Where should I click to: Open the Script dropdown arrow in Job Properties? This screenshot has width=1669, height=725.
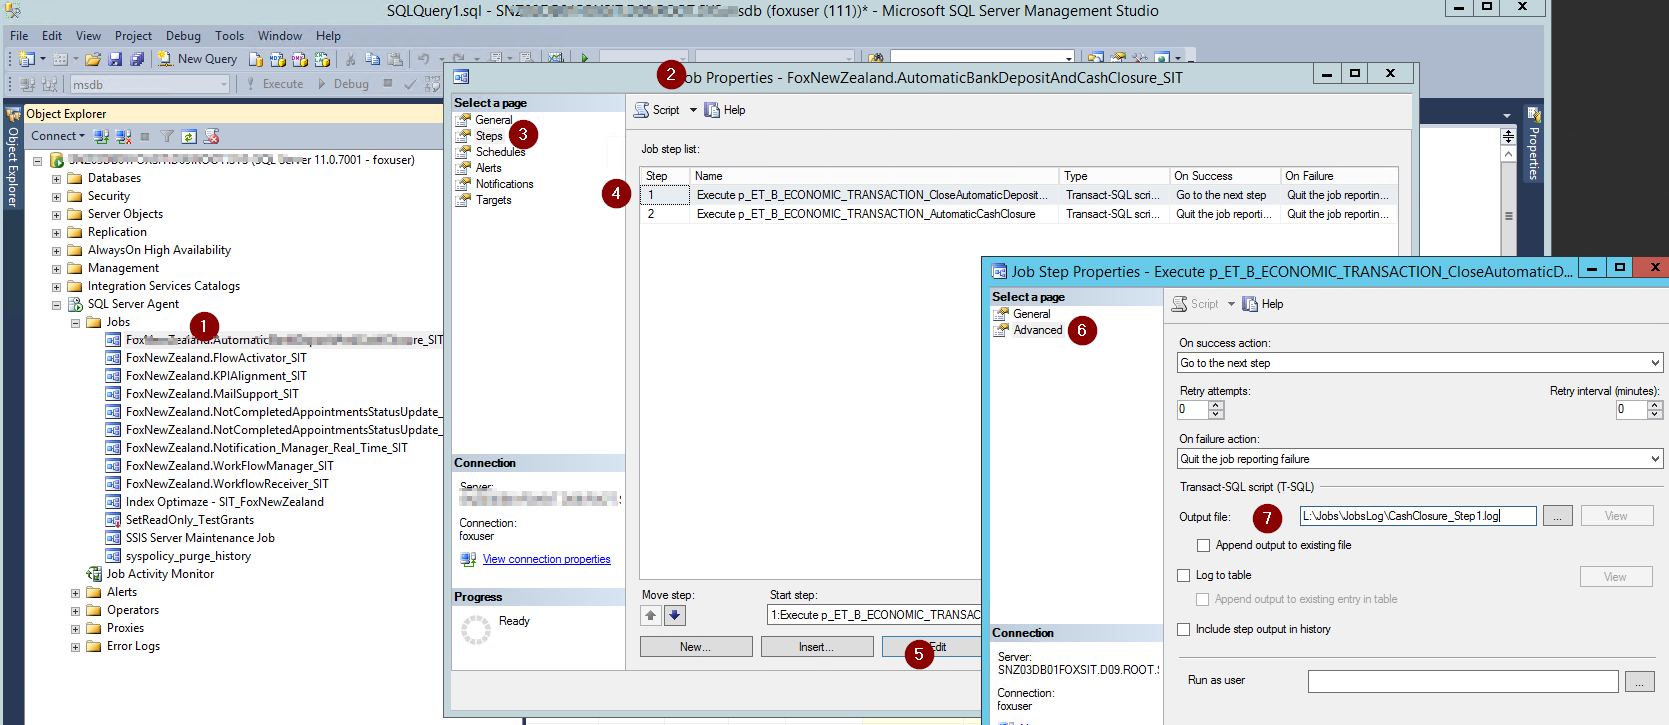(x=693, y=110)
